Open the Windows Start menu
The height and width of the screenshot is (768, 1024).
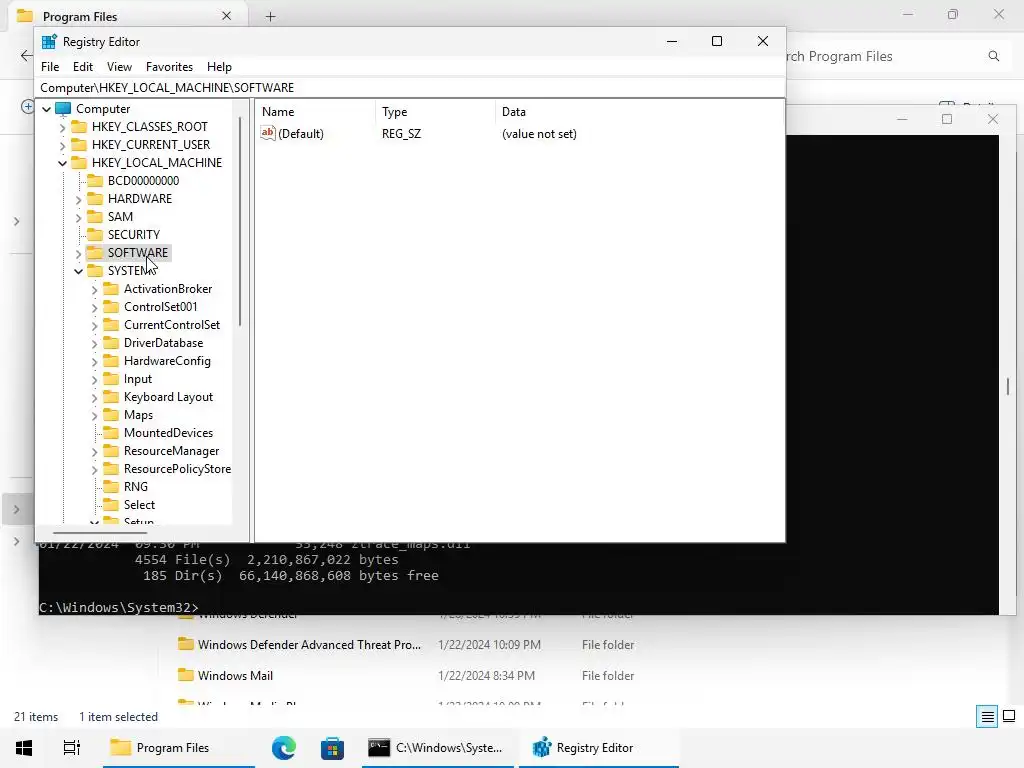click(24, 748)
